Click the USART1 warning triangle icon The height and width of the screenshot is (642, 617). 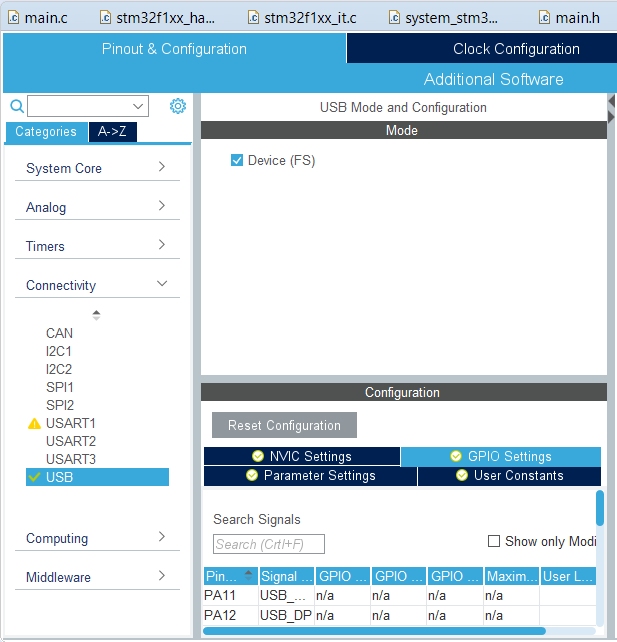click(34, 424)
